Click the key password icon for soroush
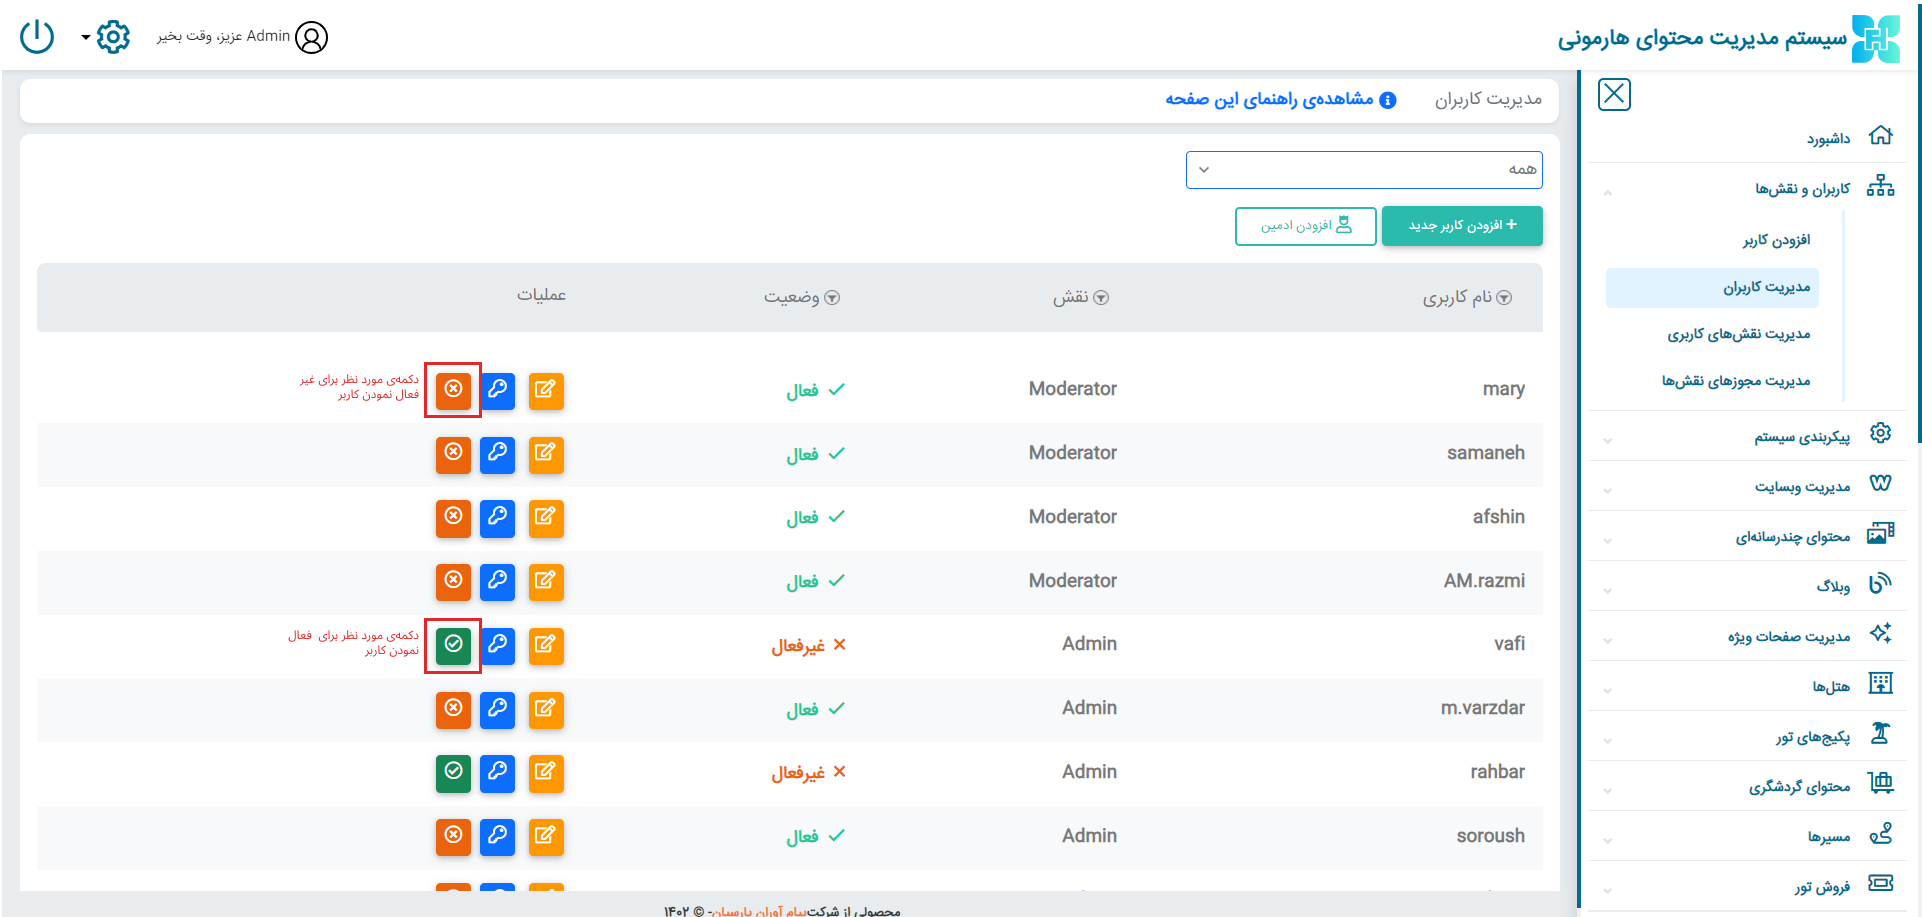 tap(497, 836)
